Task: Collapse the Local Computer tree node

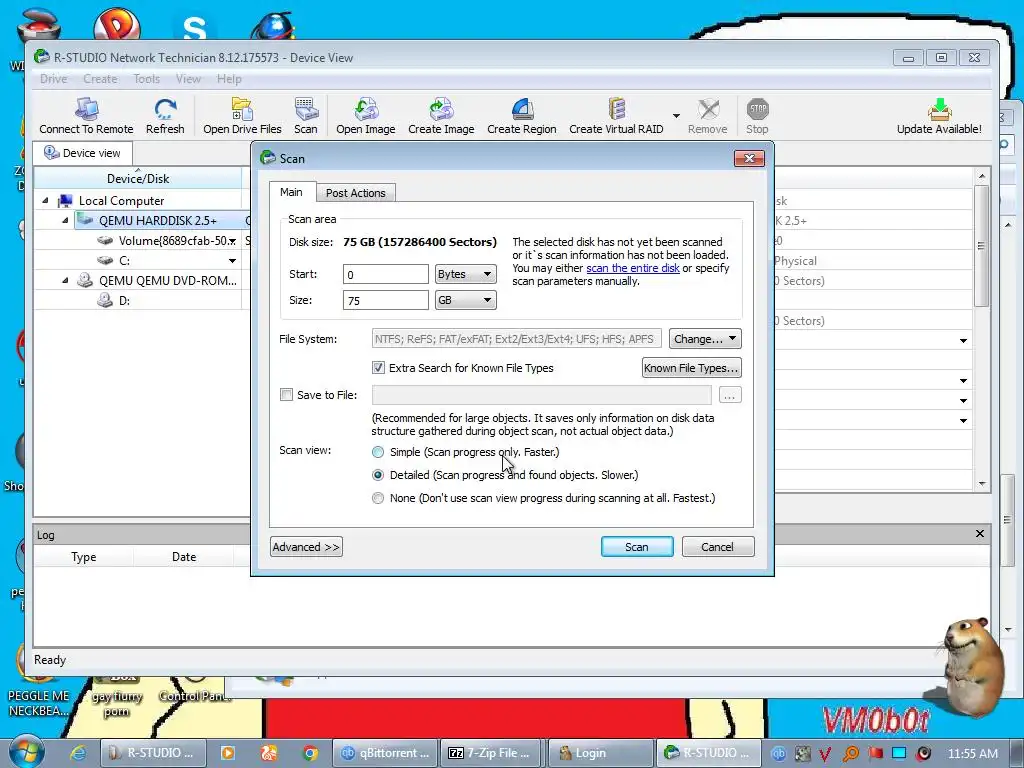Action: tap(45, 200)
